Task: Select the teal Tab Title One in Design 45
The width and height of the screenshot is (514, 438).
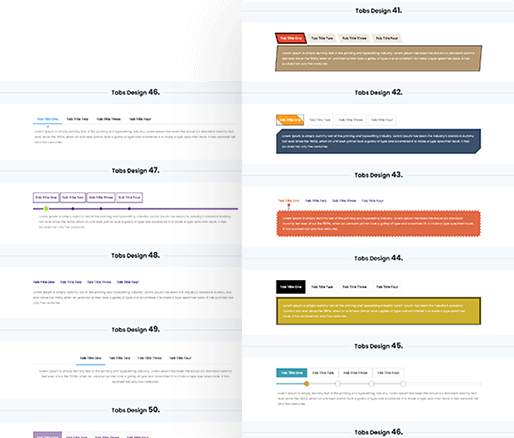Action: click(292, 373)
